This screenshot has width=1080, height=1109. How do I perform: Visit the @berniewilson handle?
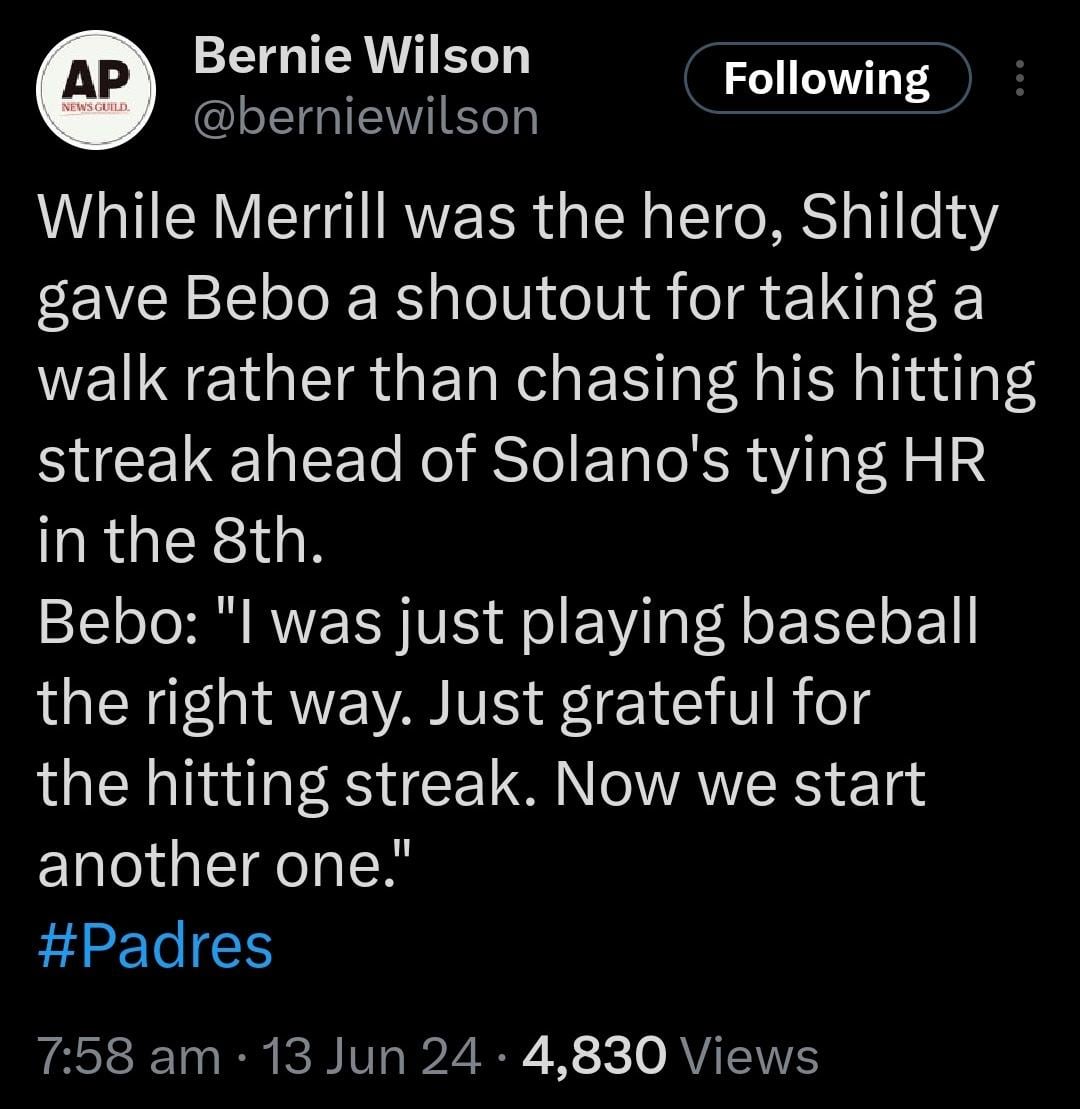[x=366, y=117]
